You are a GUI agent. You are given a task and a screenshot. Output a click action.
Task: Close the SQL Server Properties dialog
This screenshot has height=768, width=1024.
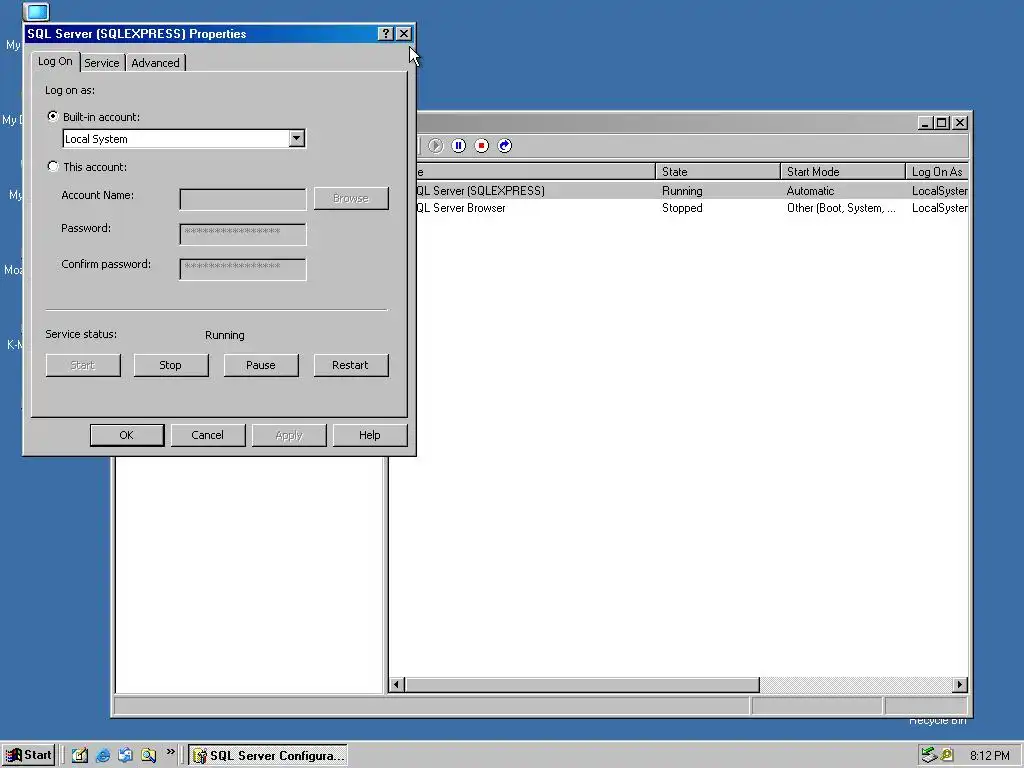(x=404, y=34)
